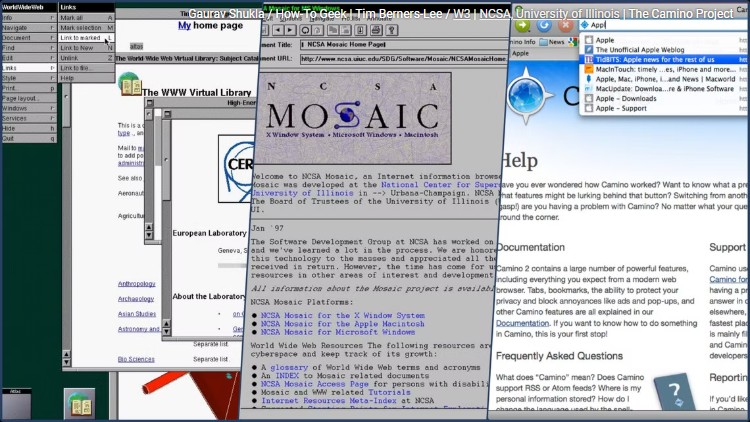Image resolution: width=750 pixels, height=422 pixels.
Task: Open the Find submenu
Action: pos(29,48)
